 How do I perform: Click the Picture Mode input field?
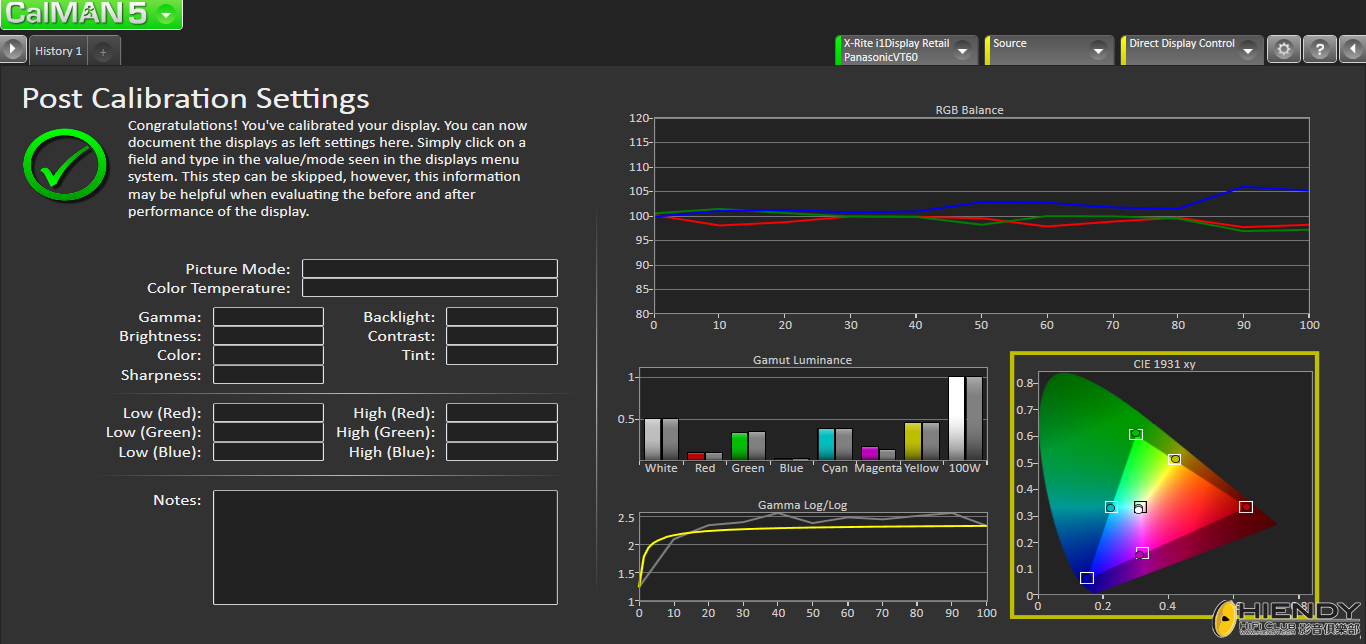[x=429, y=269]
